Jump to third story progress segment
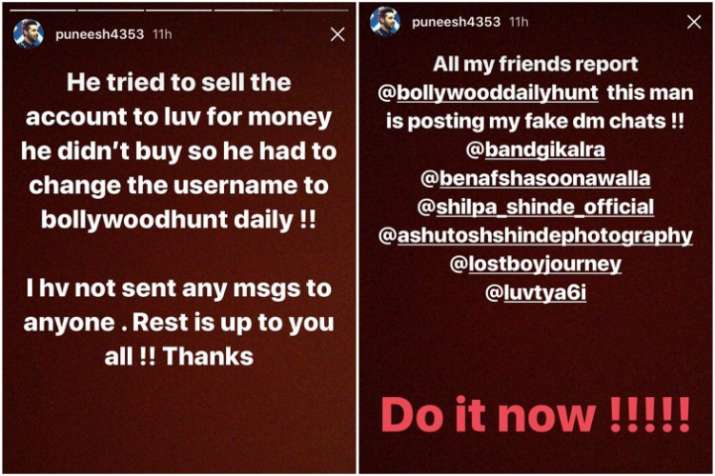The width and height of the screenshot is (715, 476). (x=179, y=10)
